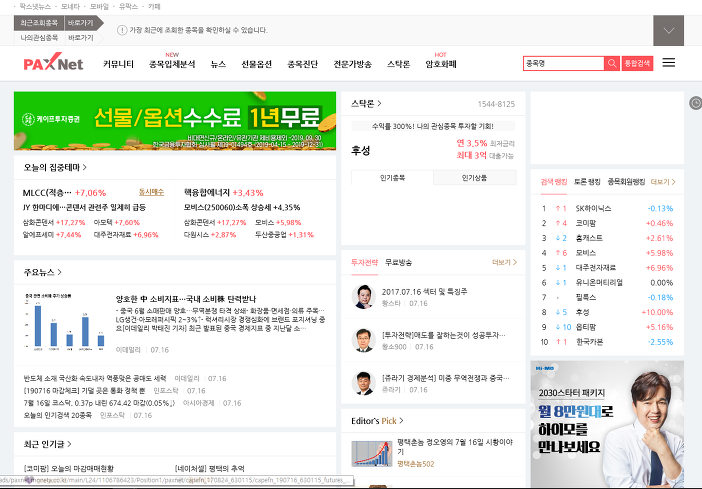This screenshot has height=489, width=702.
Task: Click the 종목명 search input field
Action: pyautogui.click(x=564, y=64)
